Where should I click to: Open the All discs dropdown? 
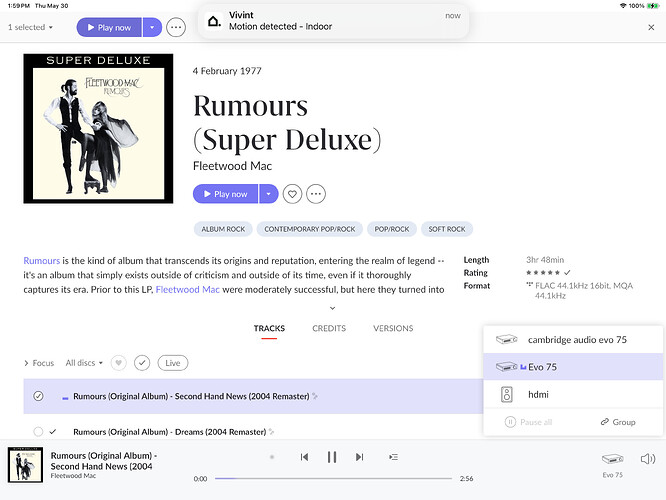point(84,363)
